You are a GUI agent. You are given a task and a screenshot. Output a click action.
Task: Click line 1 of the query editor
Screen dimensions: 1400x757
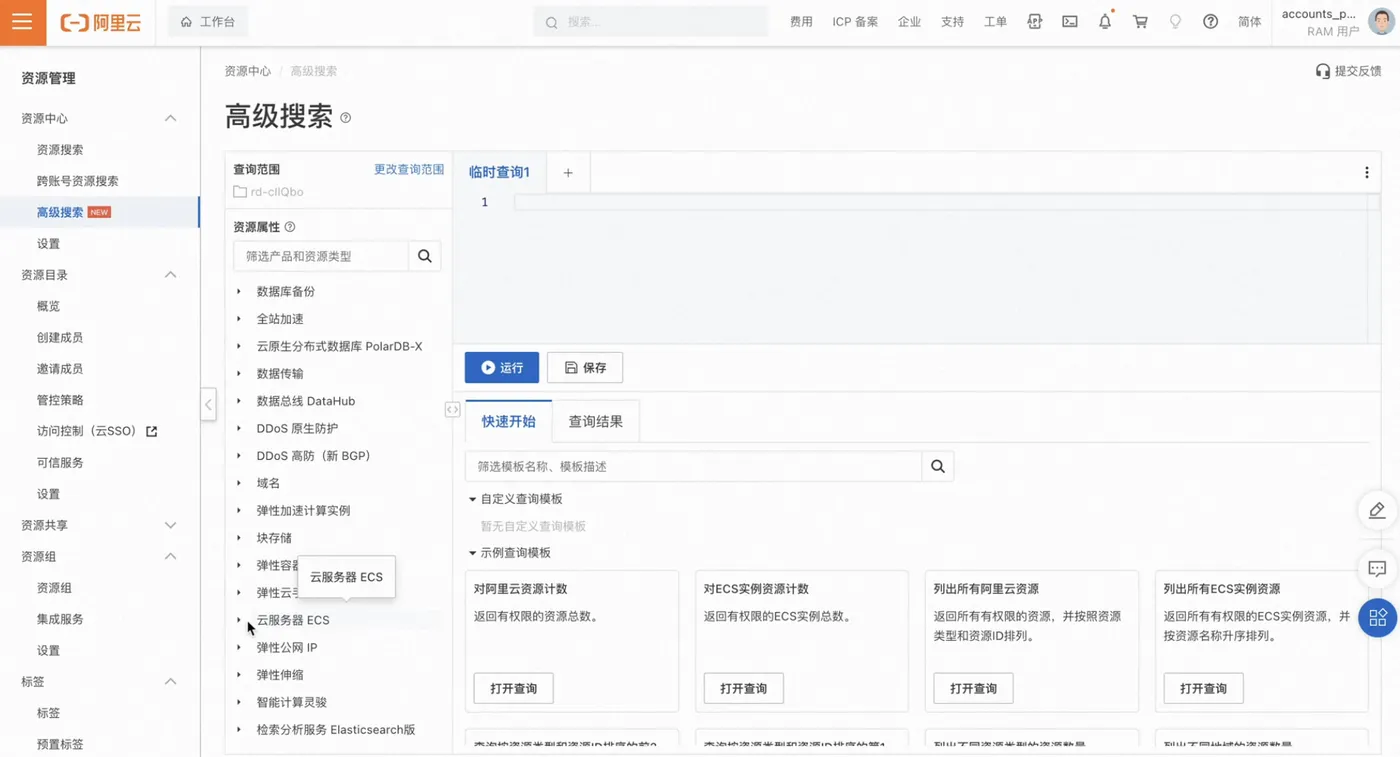click(x=940, y=202)
